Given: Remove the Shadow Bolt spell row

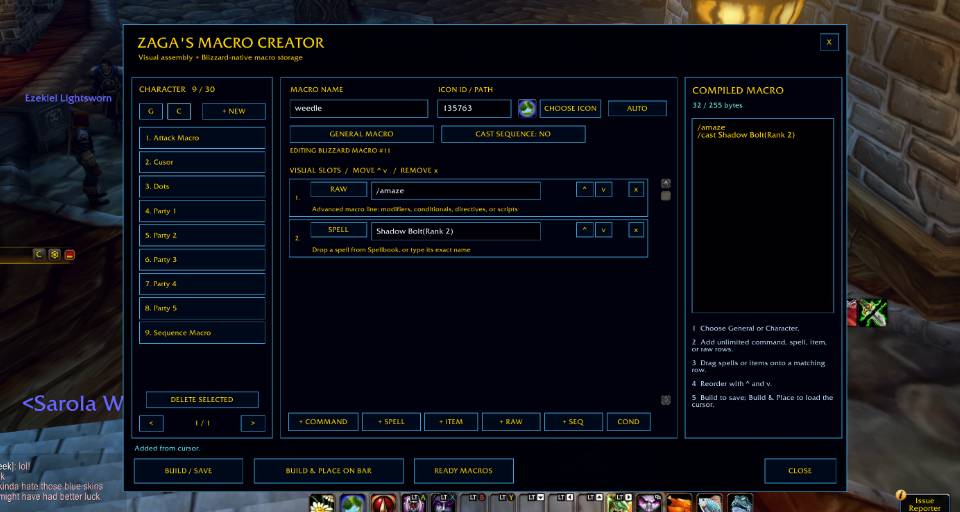Looking at the screenshot, I should pos(636,230).
